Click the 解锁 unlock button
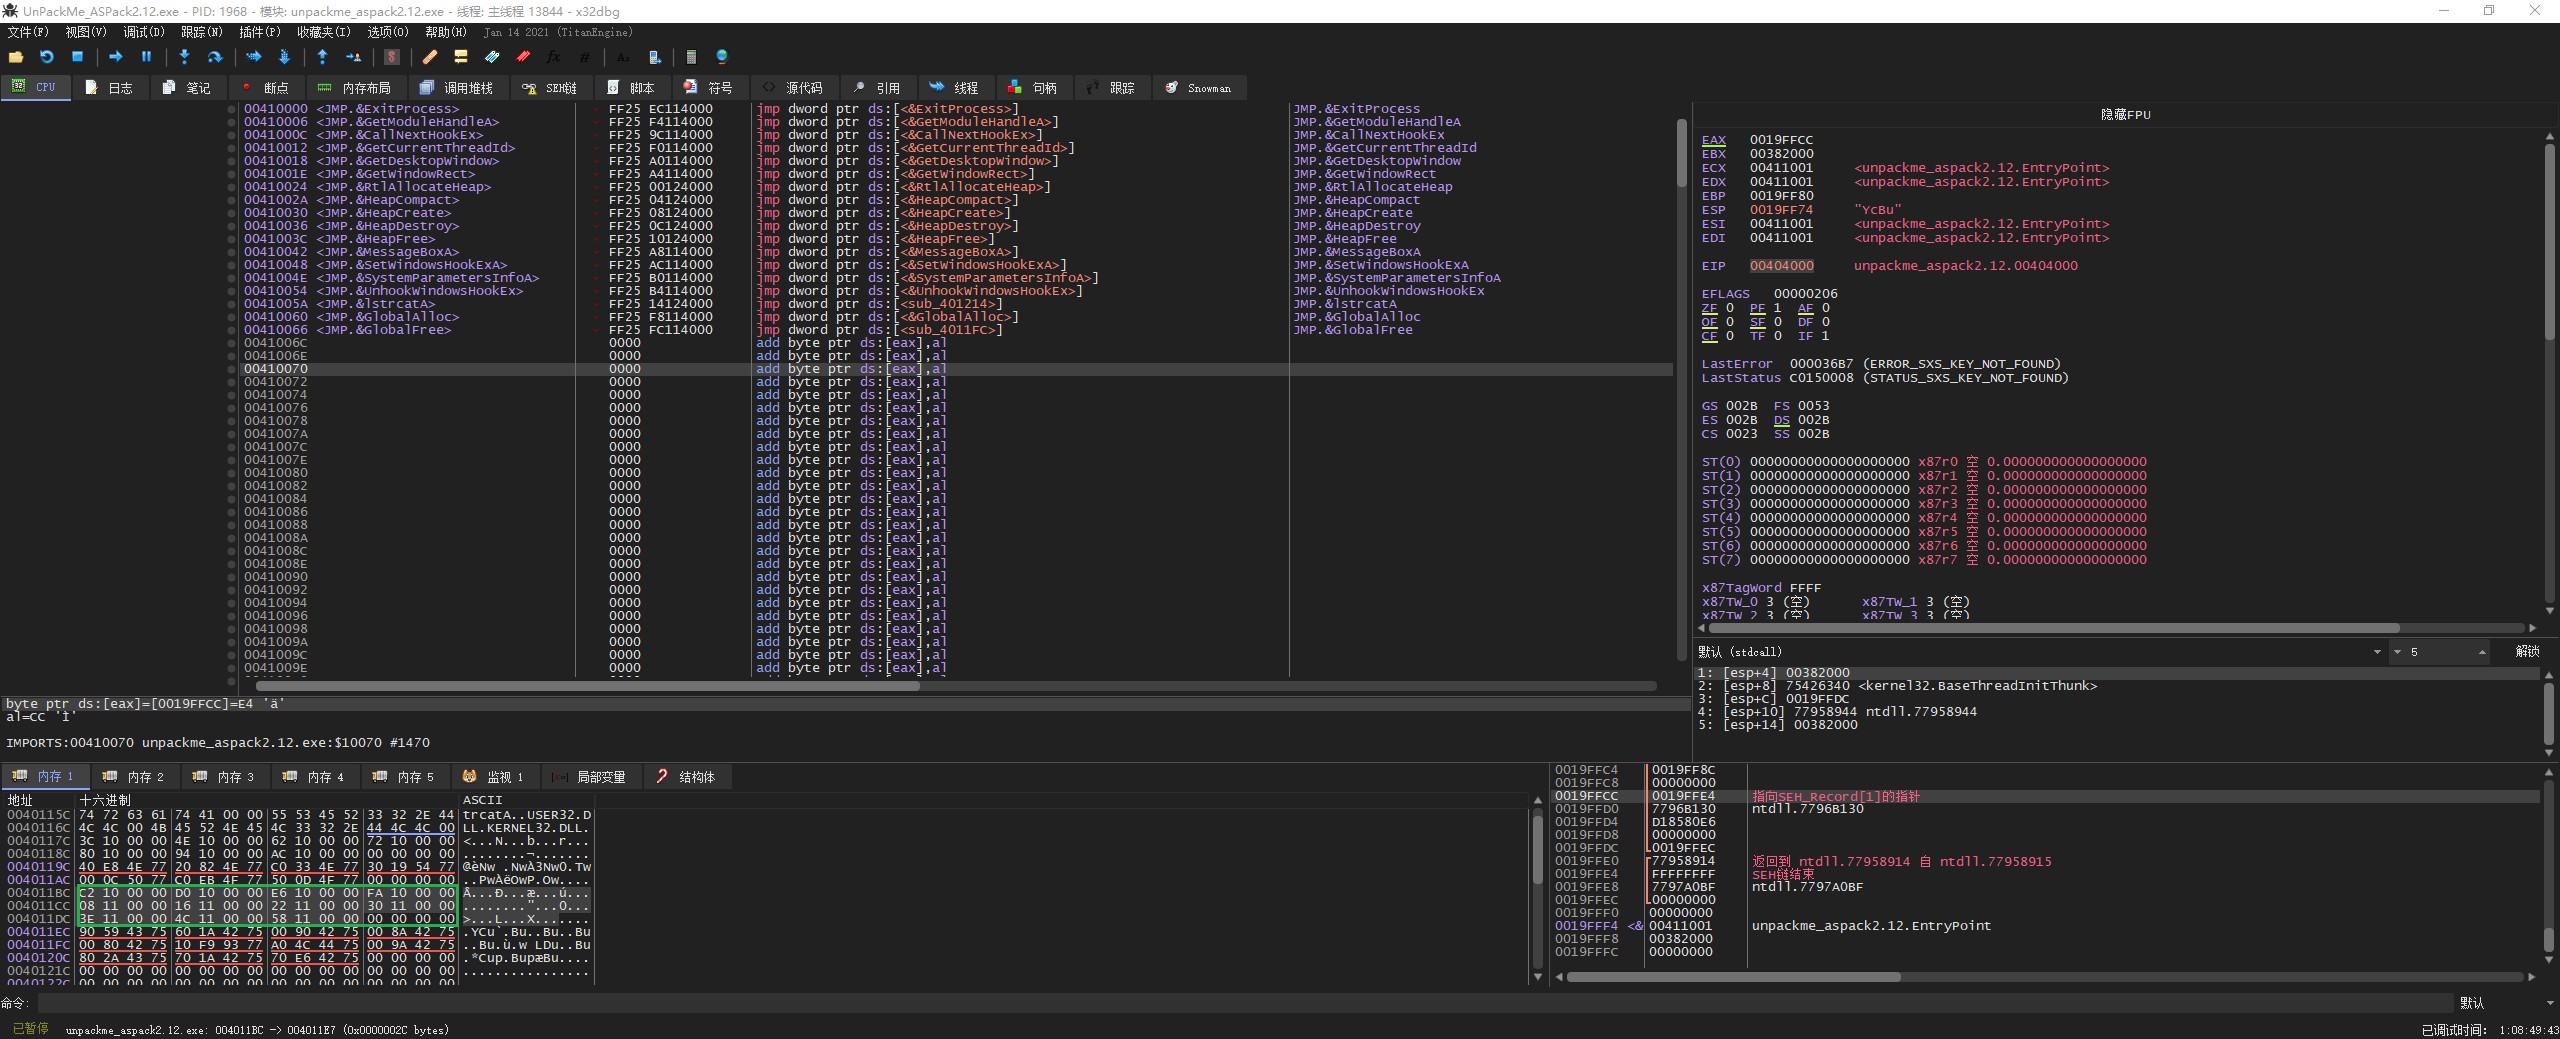The width and height of the screenshot is (2560, 1039). point(2527,652)
